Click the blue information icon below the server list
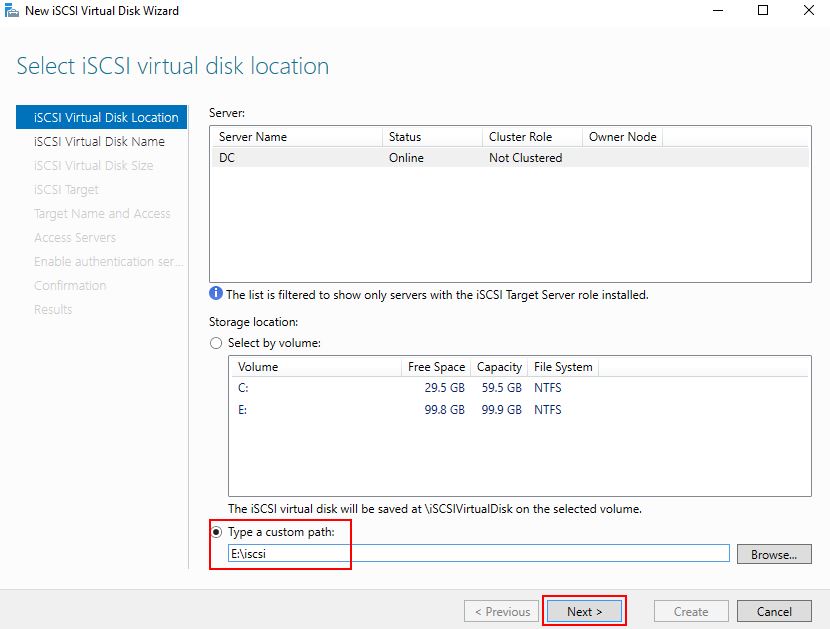Viewport: 830px width, 629px height. click(215, 293)
